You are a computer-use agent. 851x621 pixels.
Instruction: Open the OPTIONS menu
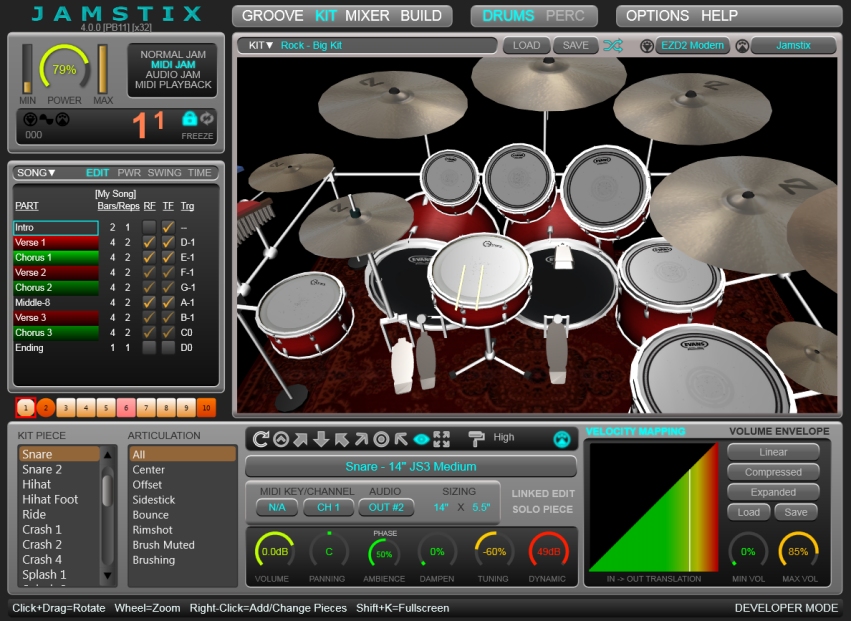(x=657, y=16)
